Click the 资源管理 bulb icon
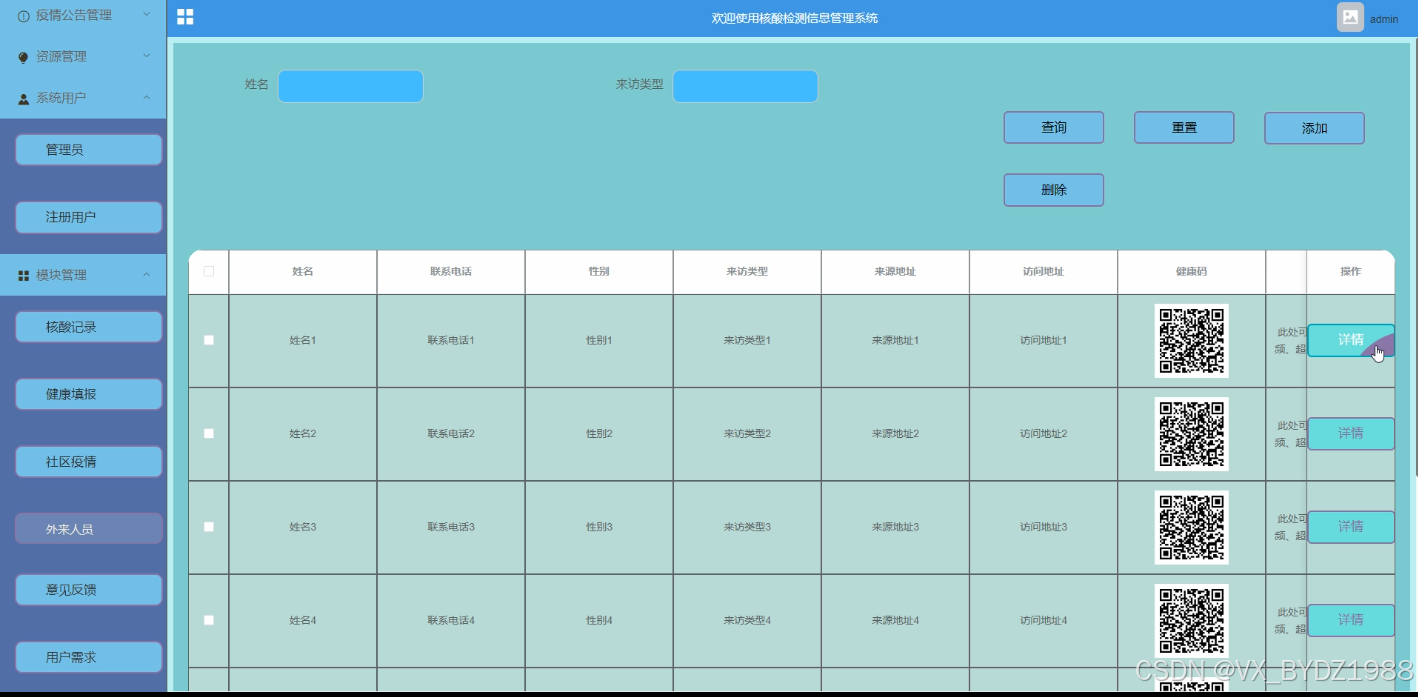This screenshot has width=1418, height=697. pyautogui.click(x=24, y=58)
